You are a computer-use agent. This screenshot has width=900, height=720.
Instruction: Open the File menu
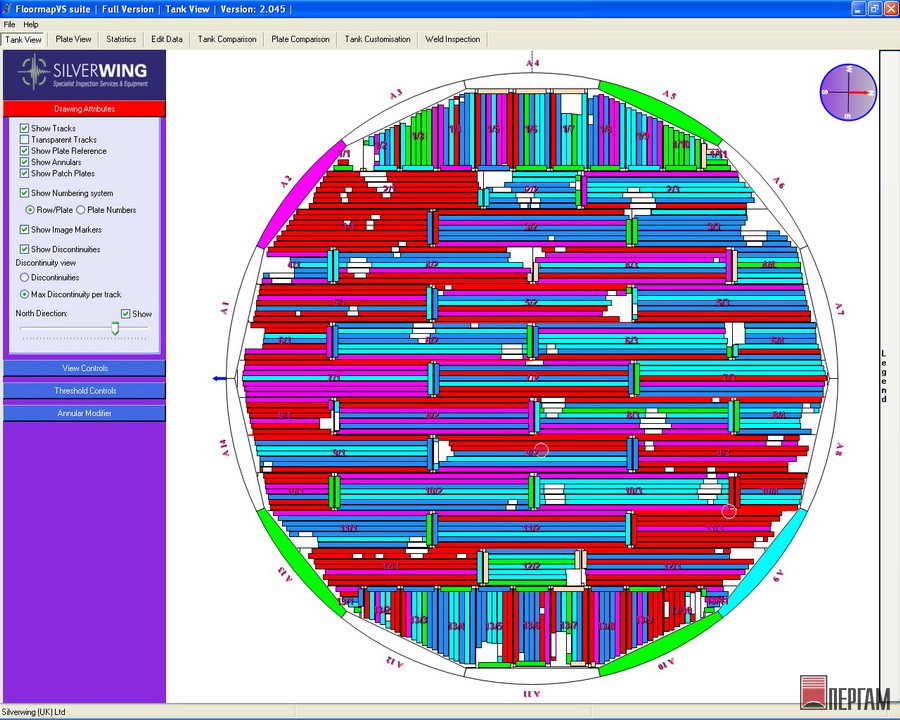pos(9,25)
